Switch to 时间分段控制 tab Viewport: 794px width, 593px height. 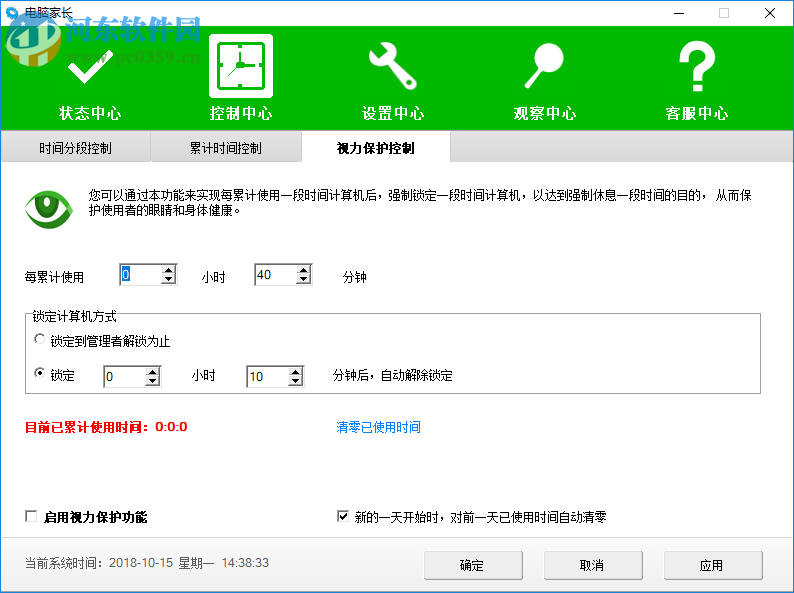(x=75, y=148)
